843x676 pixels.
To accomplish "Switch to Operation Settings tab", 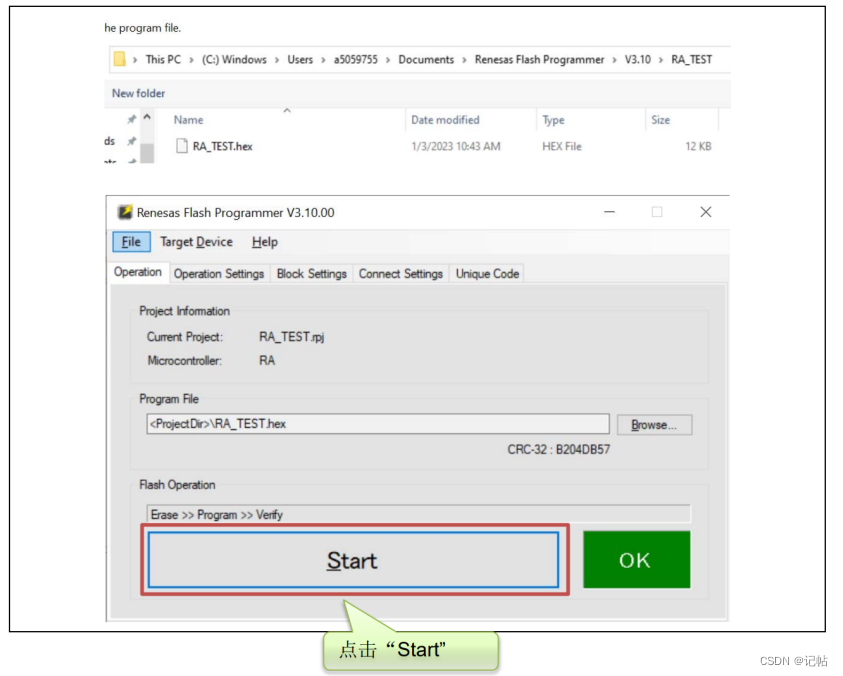I will point(219,274).
